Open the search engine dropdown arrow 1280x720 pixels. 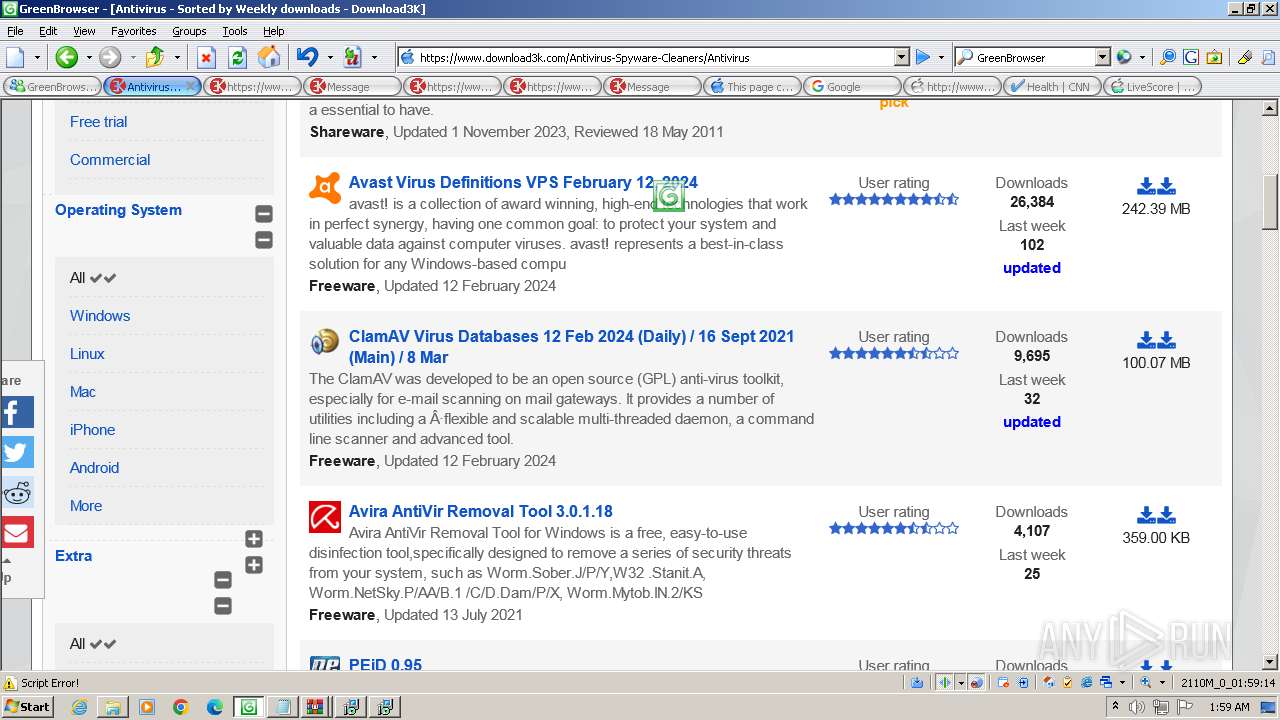click(1142, 57)
